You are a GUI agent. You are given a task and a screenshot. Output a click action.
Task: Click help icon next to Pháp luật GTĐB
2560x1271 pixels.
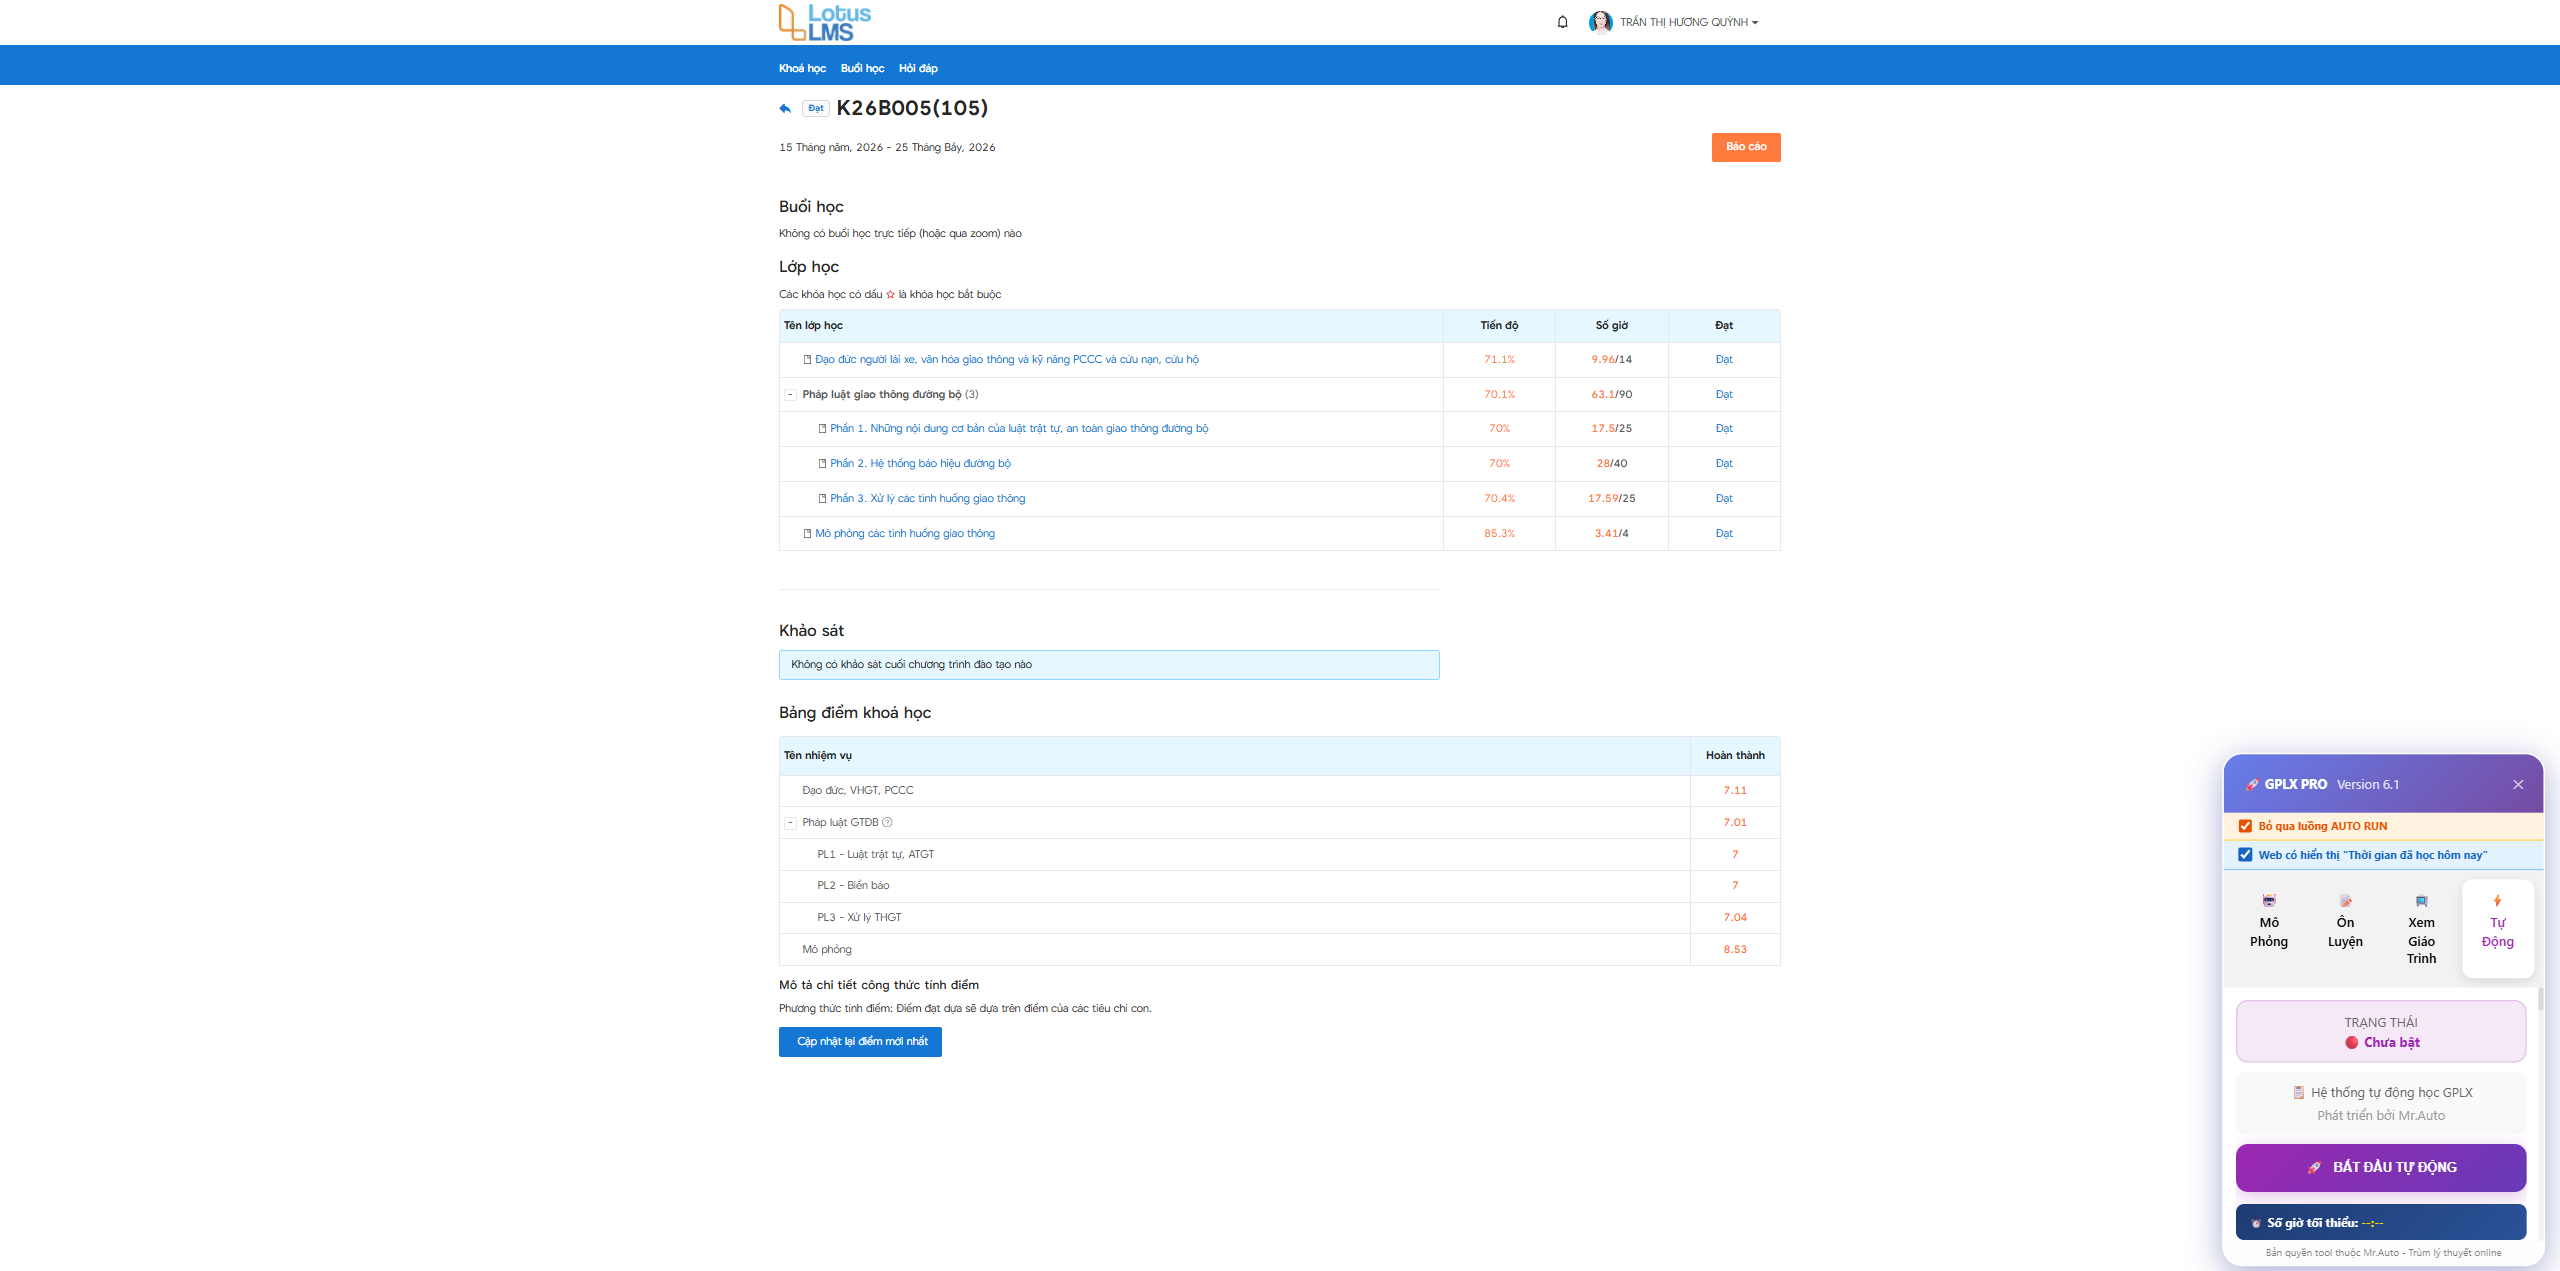[887, 822]
